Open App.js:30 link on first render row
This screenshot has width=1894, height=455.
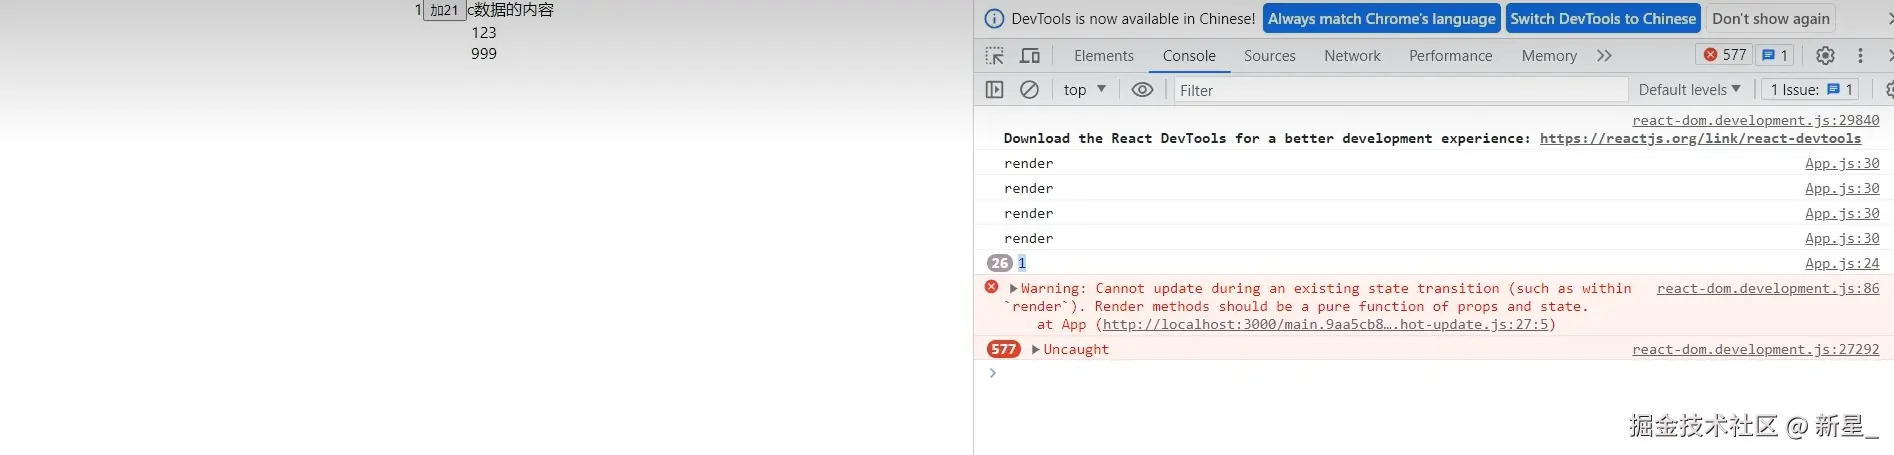tap(1842, 163)
